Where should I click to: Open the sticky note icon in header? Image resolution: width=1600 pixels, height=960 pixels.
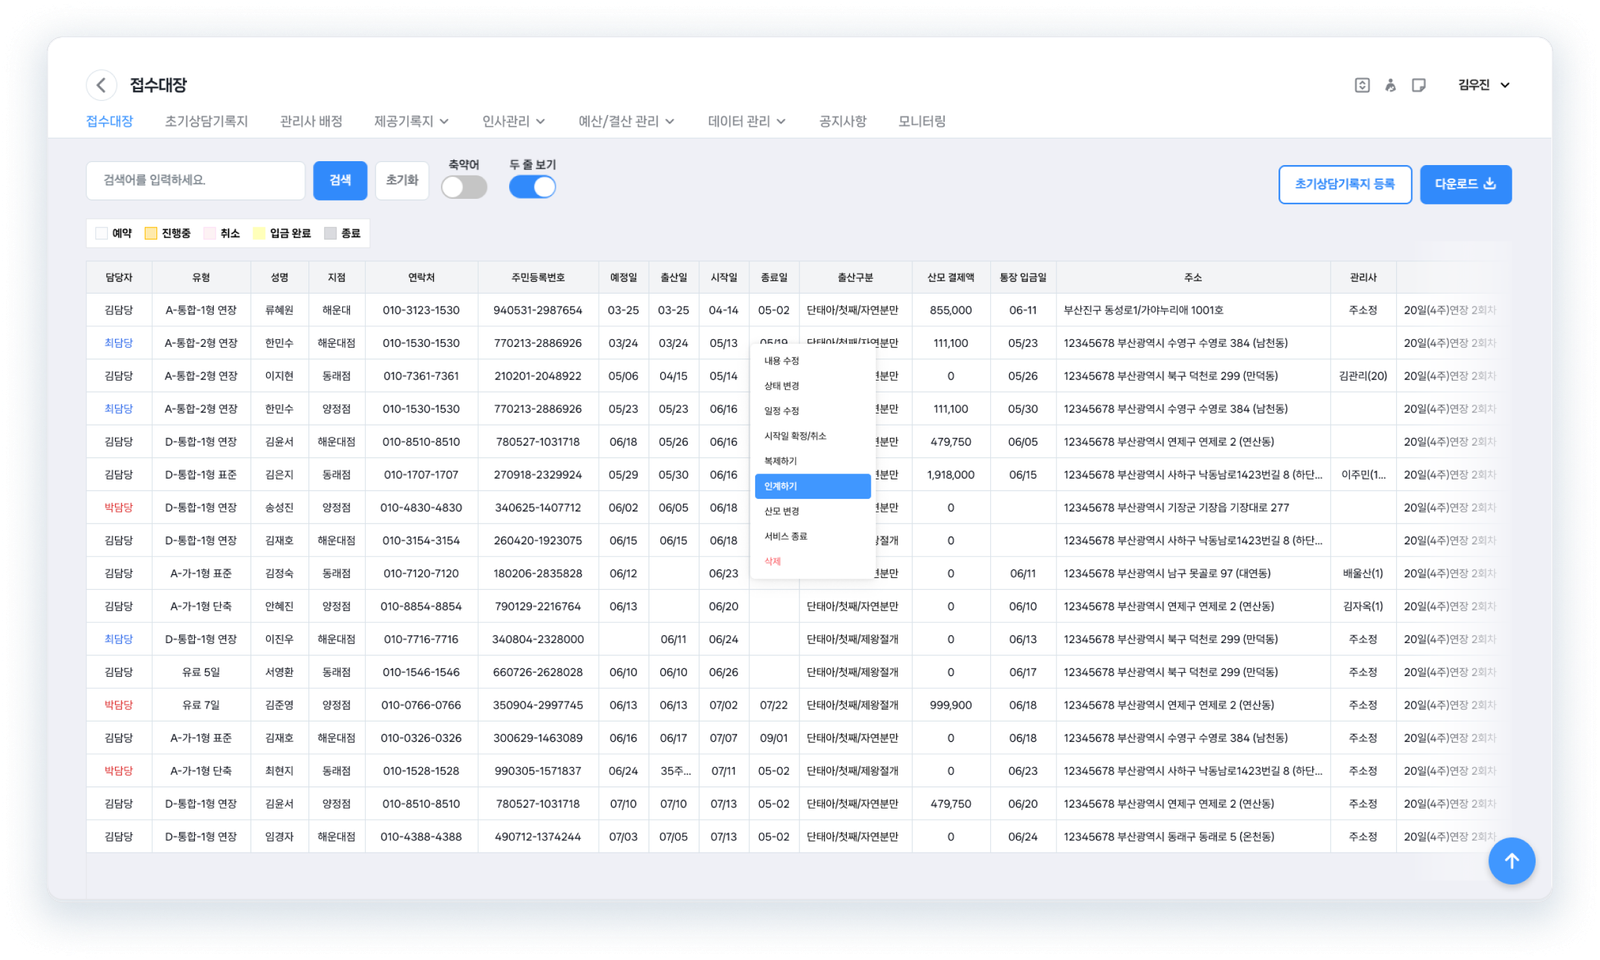click(1418, 85)
